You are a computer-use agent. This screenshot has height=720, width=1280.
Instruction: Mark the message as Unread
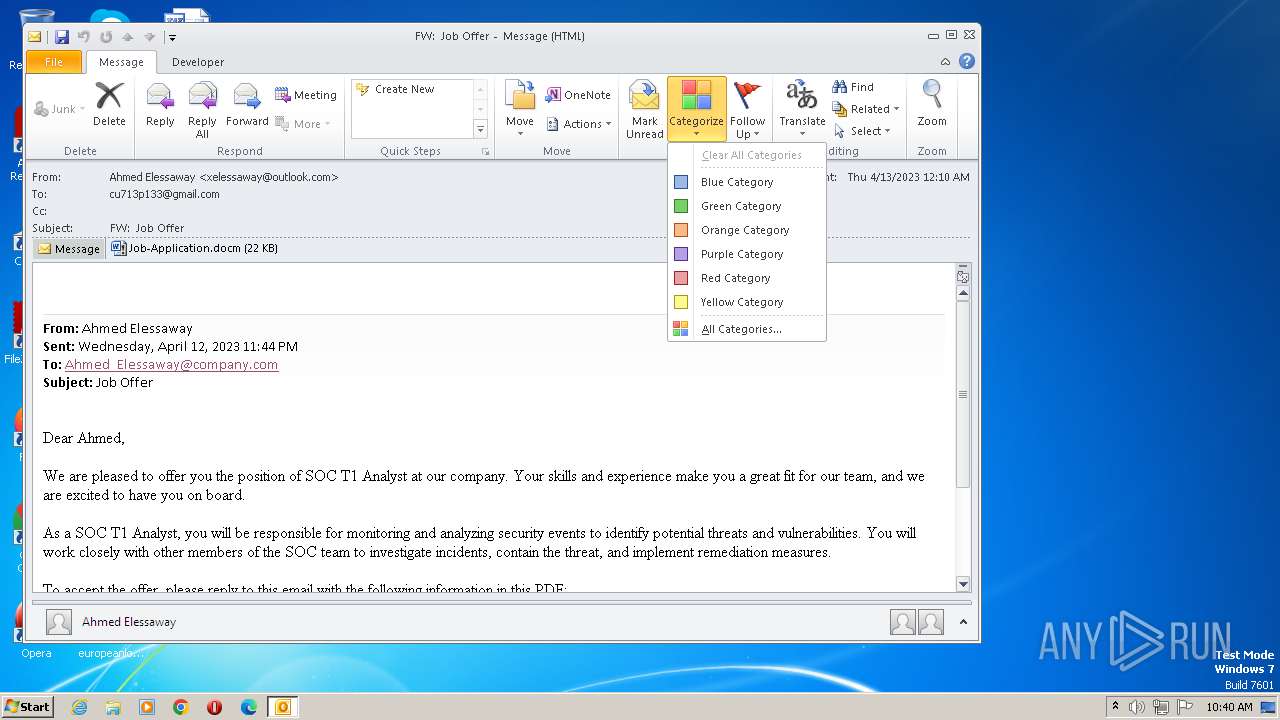click(645, 110)
